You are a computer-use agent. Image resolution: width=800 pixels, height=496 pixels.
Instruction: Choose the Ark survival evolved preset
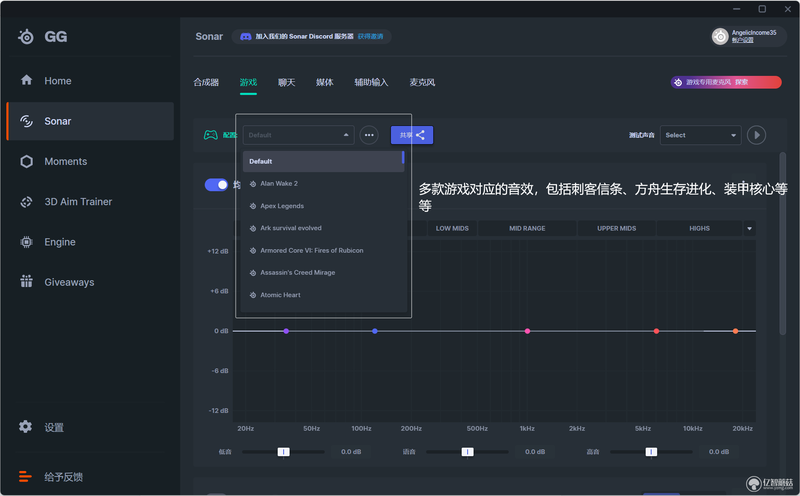pyautogui.click(x=323, y=228)
